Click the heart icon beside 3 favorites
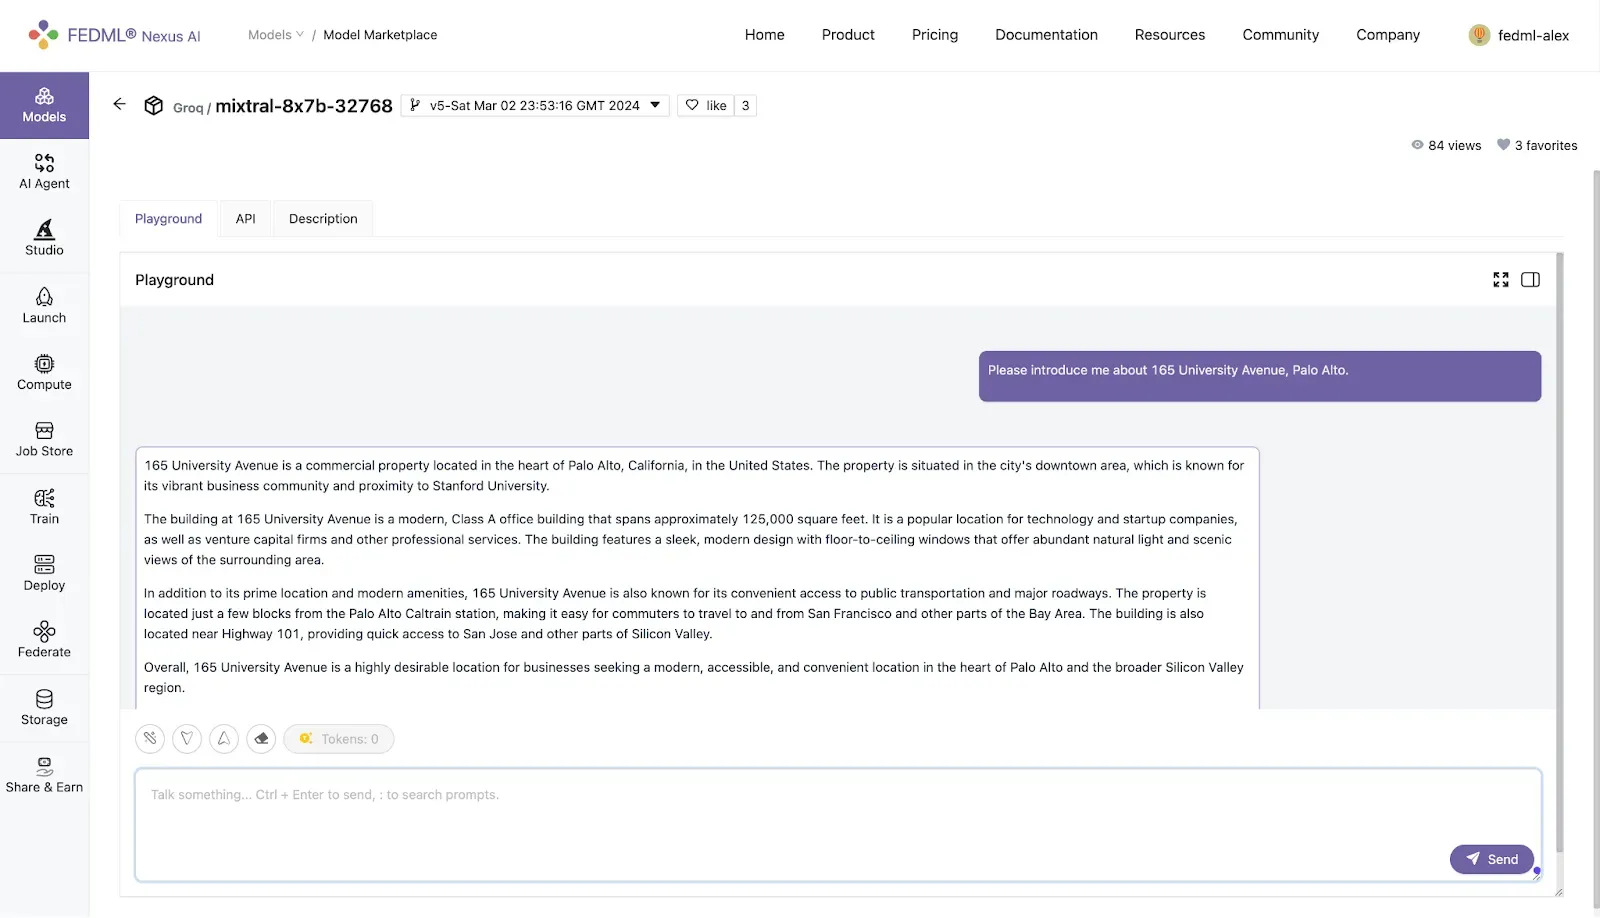The image size is (1600, 918). tap(1503, 145)
